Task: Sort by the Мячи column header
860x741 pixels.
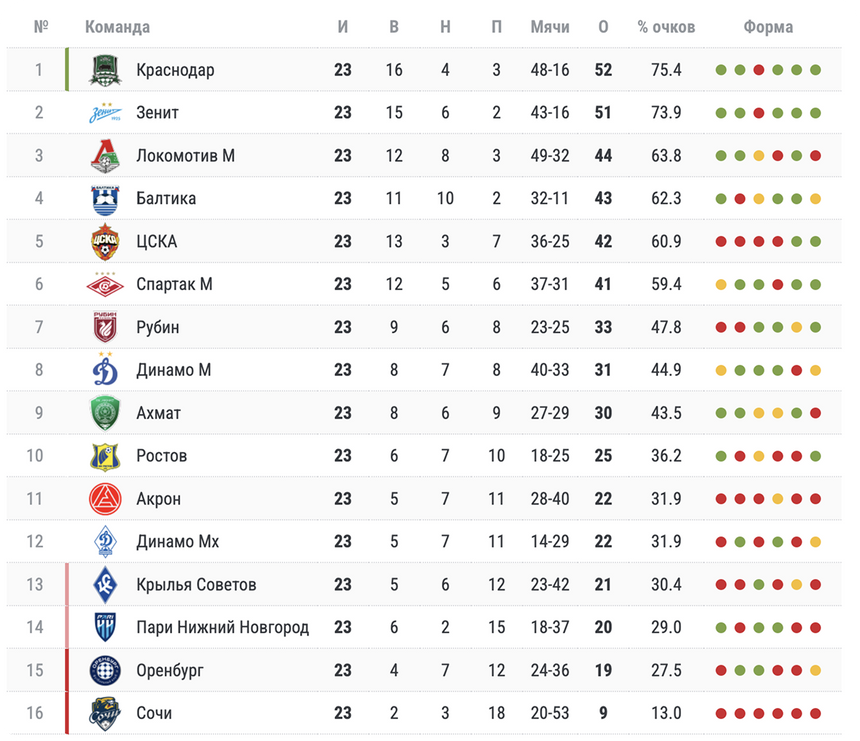Action: click(550, 27)
